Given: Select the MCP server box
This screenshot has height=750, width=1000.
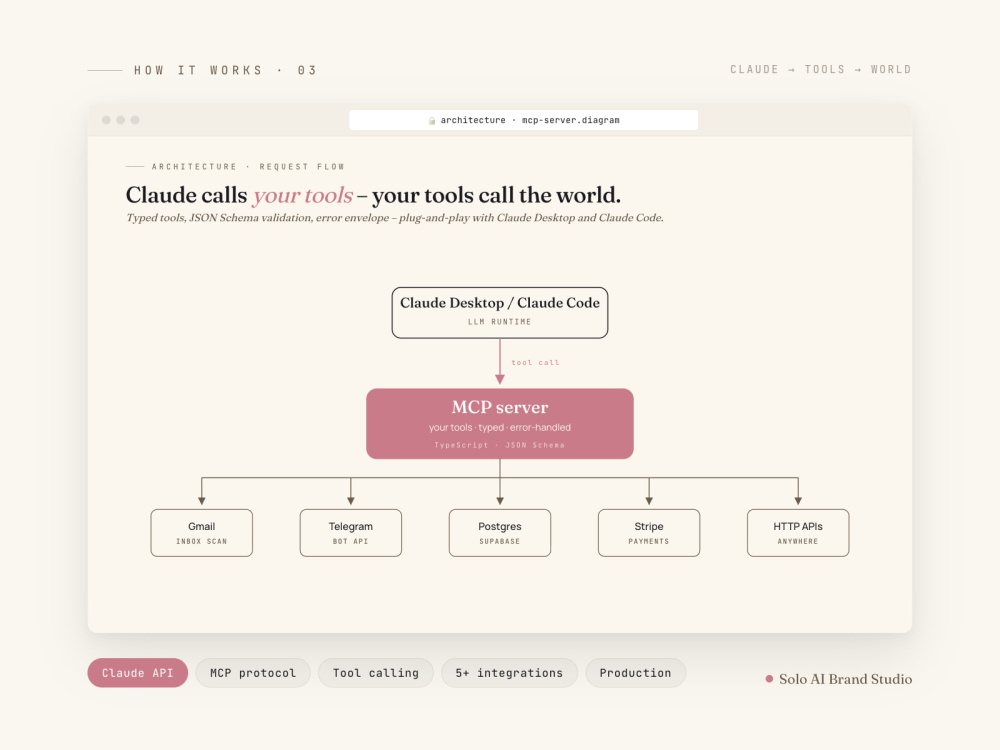Looking at the screenshot, I should pyautogui.click(x=500, y=423).
